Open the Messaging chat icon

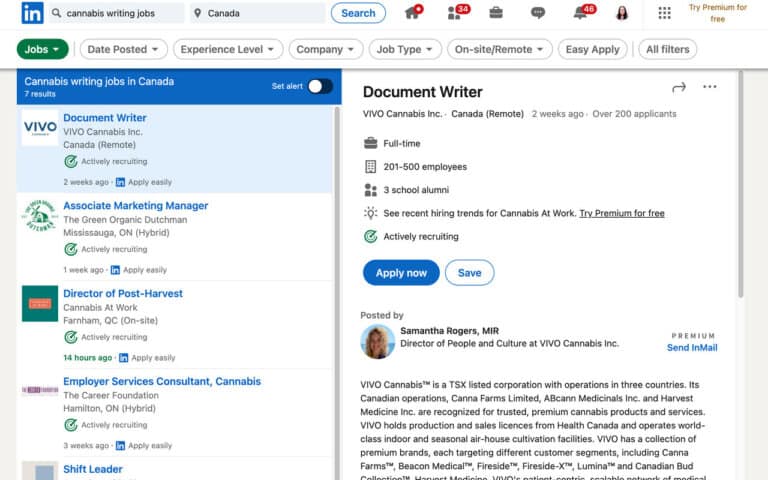click(x=538, y=13)
